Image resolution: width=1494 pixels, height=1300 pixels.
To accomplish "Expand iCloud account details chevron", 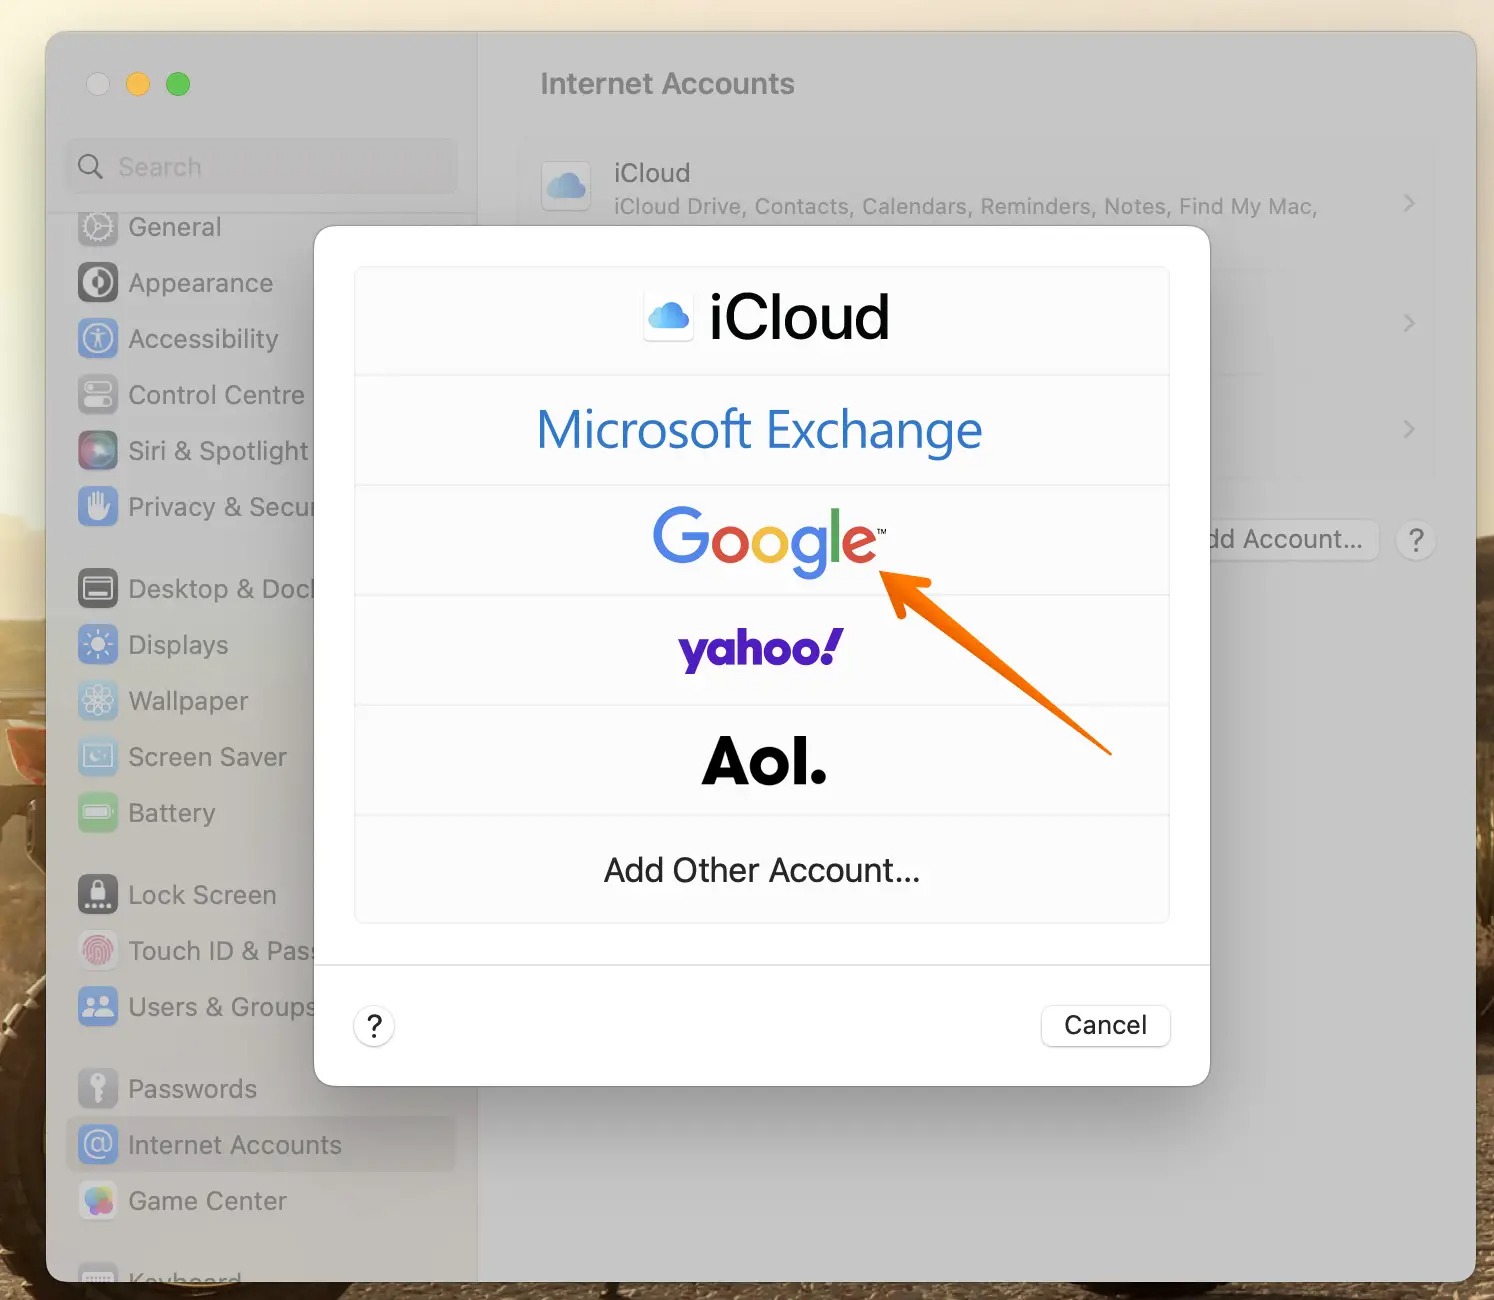I will click(1408, 204).
